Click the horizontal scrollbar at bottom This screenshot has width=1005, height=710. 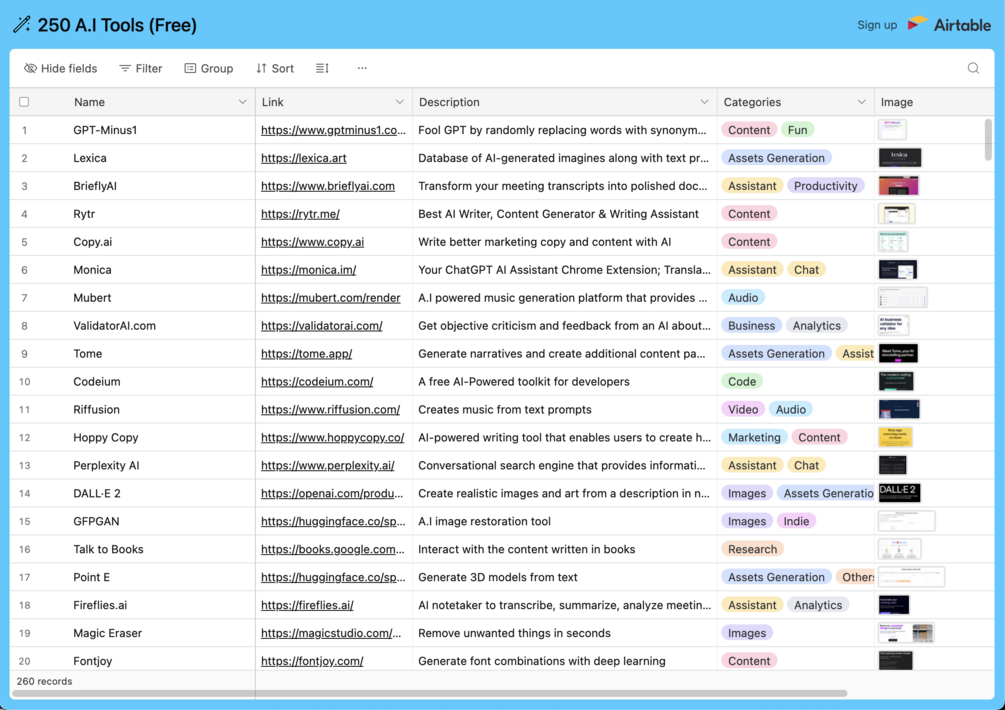[429, 693]
